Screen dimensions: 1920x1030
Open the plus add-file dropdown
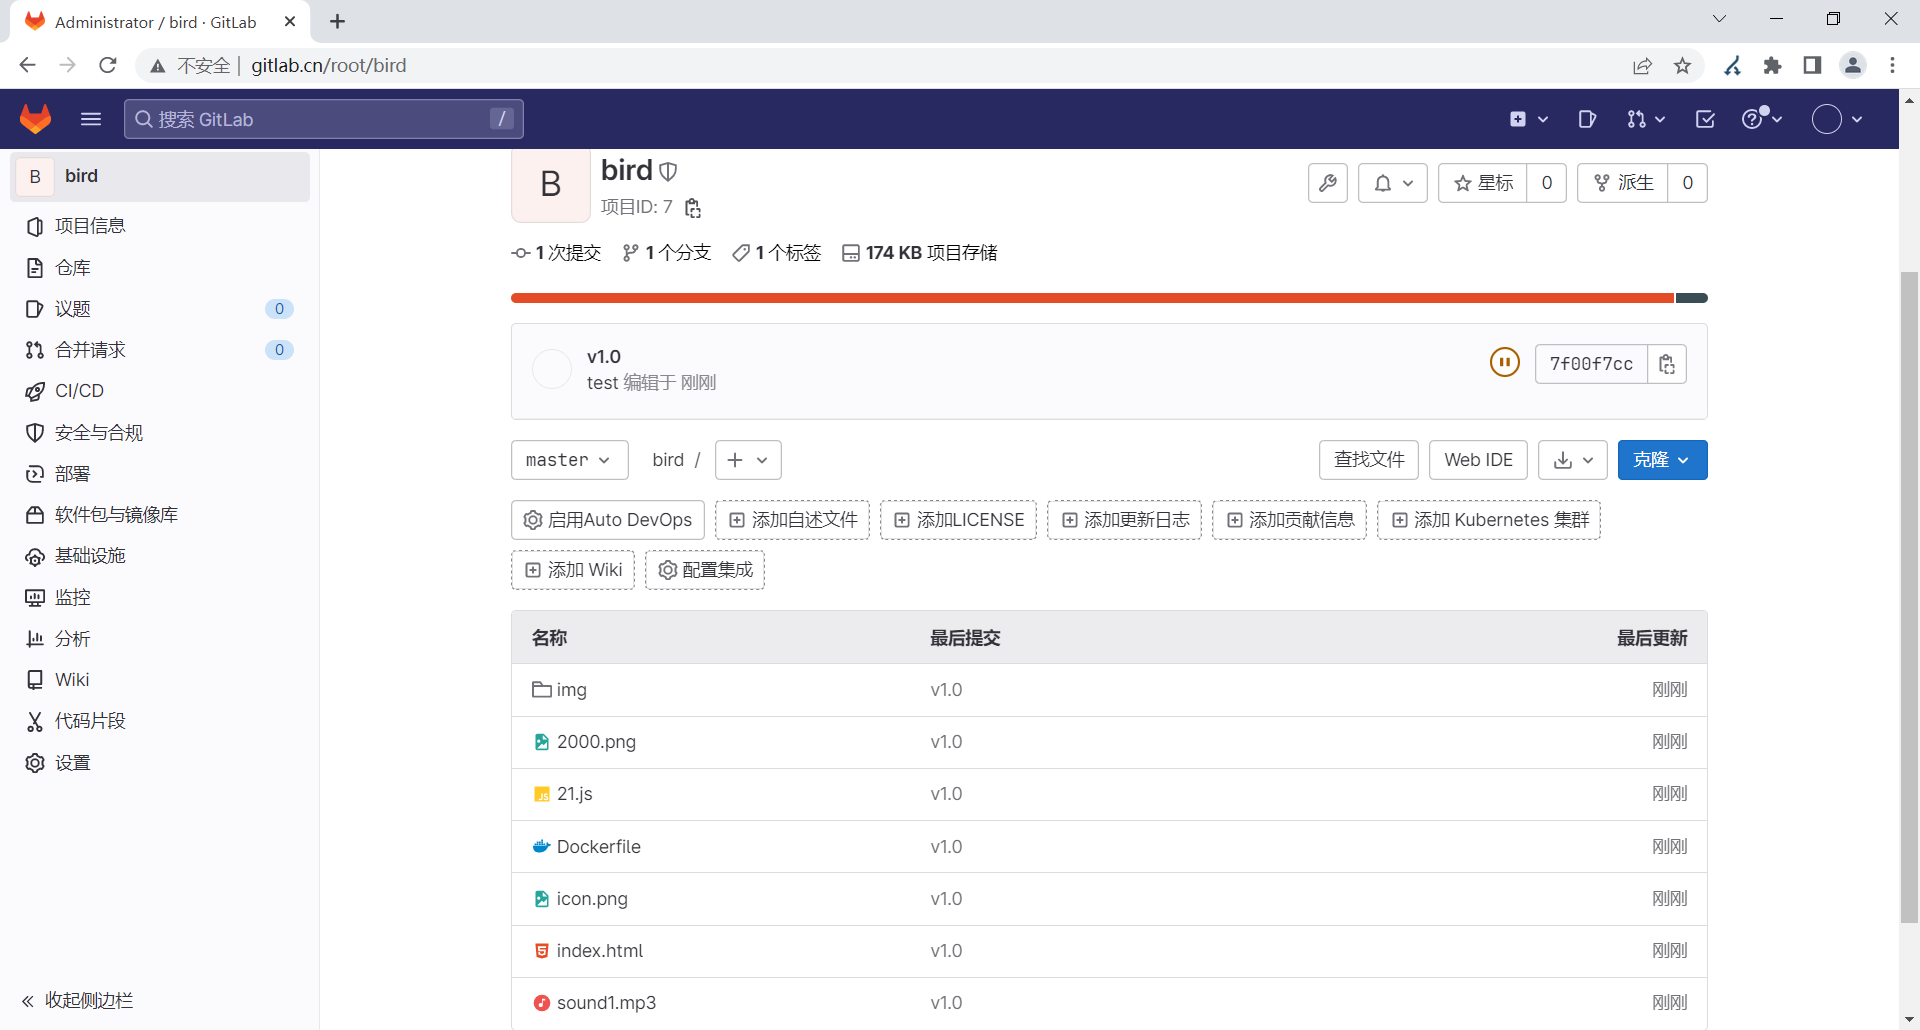[748, 460]
